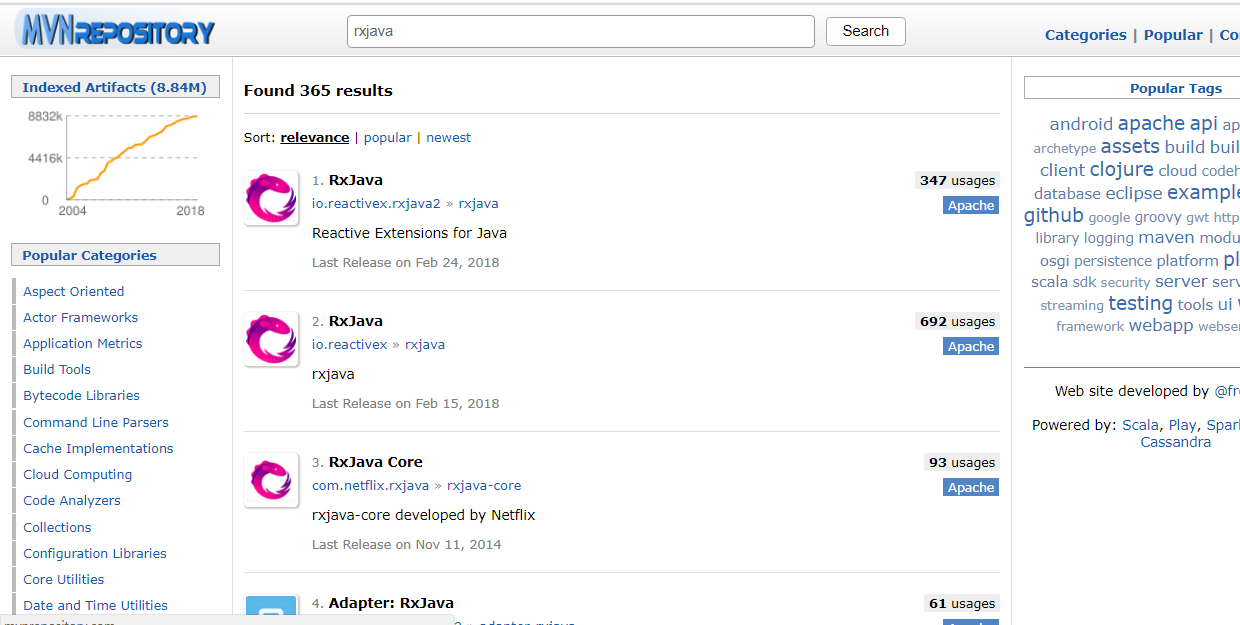Open the 347 usages link
The width and height of the screenshot is (1240, 625).
957,181
